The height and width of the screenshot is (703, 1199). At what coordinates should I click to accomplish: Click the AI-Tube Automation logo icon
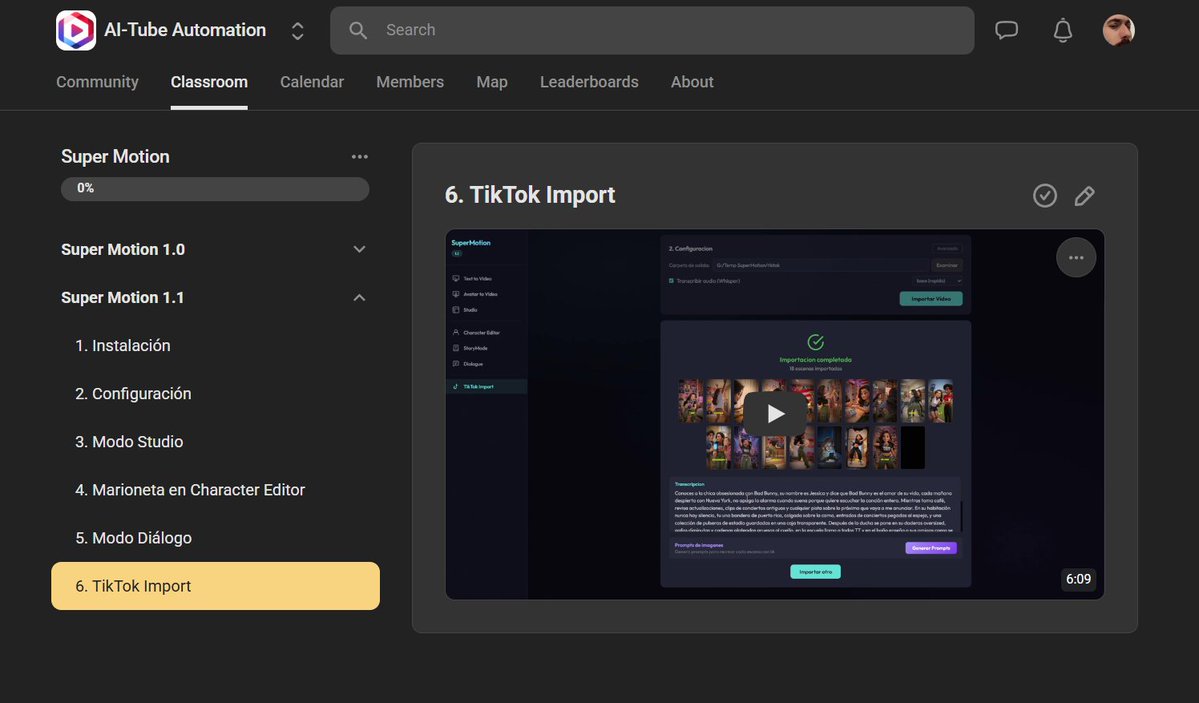(x=76, y=31)
